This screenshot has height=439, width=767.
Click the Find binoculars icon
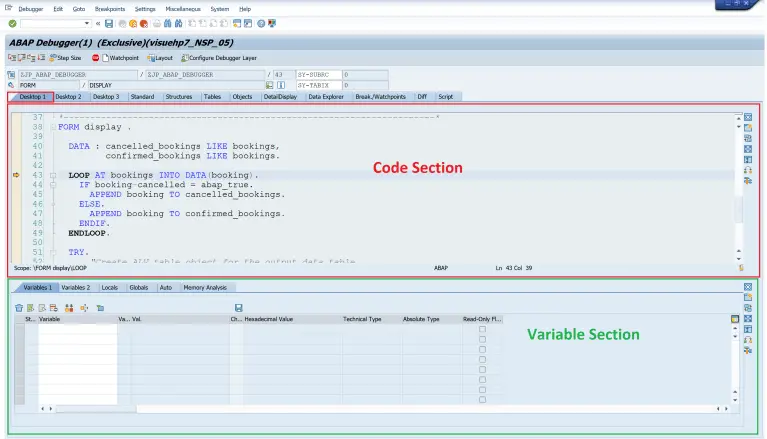168,23
